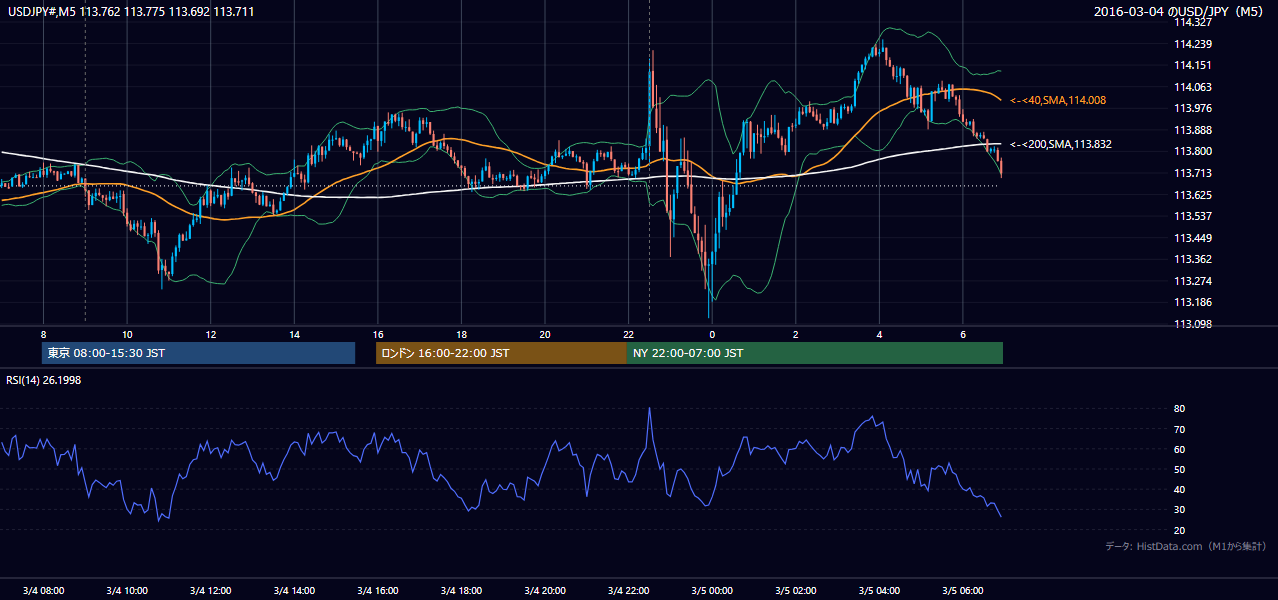The height and width of the screenshot is (600, 1278).
Task: Click the 3/4 22:00 time label
Action: 629,590
